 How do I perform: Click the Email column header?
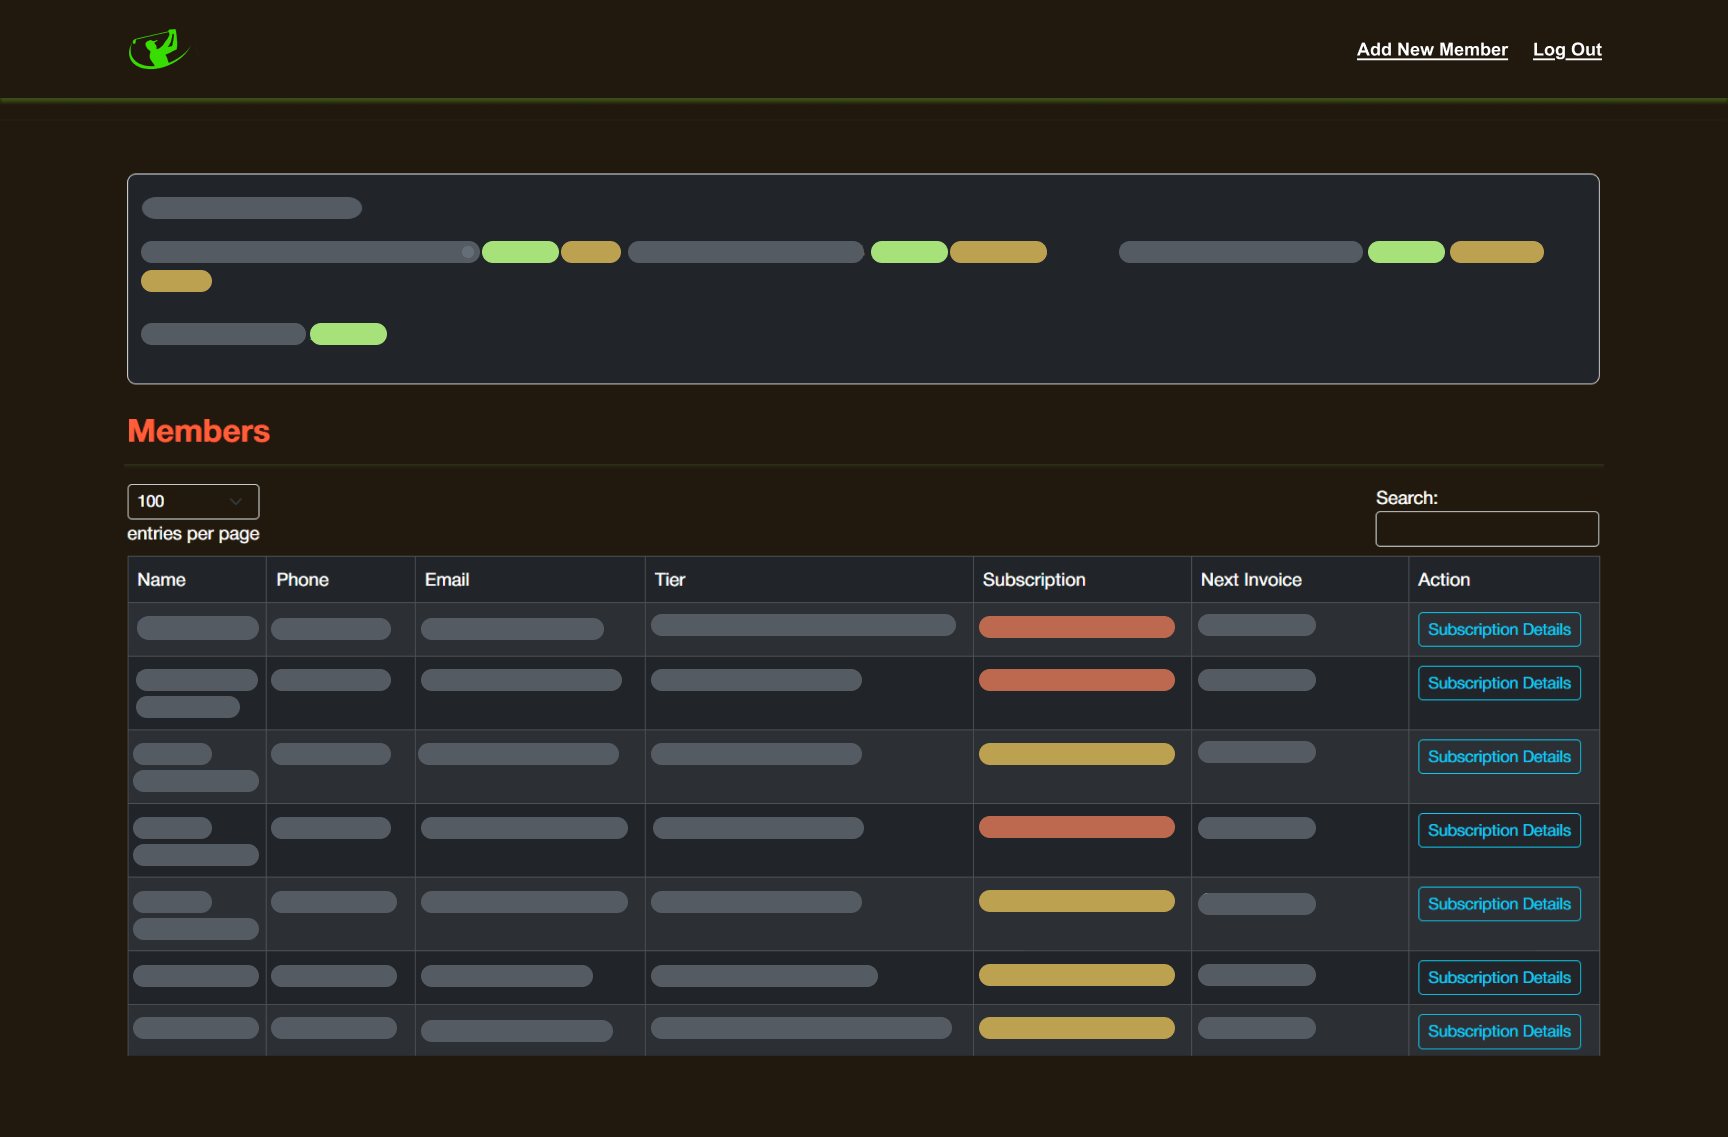click(x=447, y=580)
